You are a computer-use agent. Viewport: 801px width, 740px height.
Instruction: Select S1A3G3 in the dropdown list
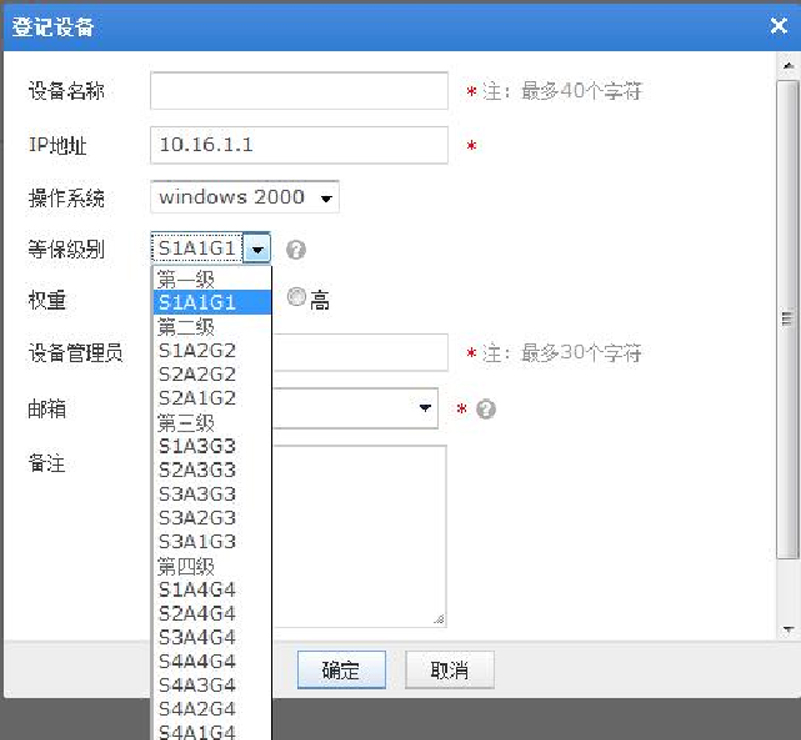212,446
